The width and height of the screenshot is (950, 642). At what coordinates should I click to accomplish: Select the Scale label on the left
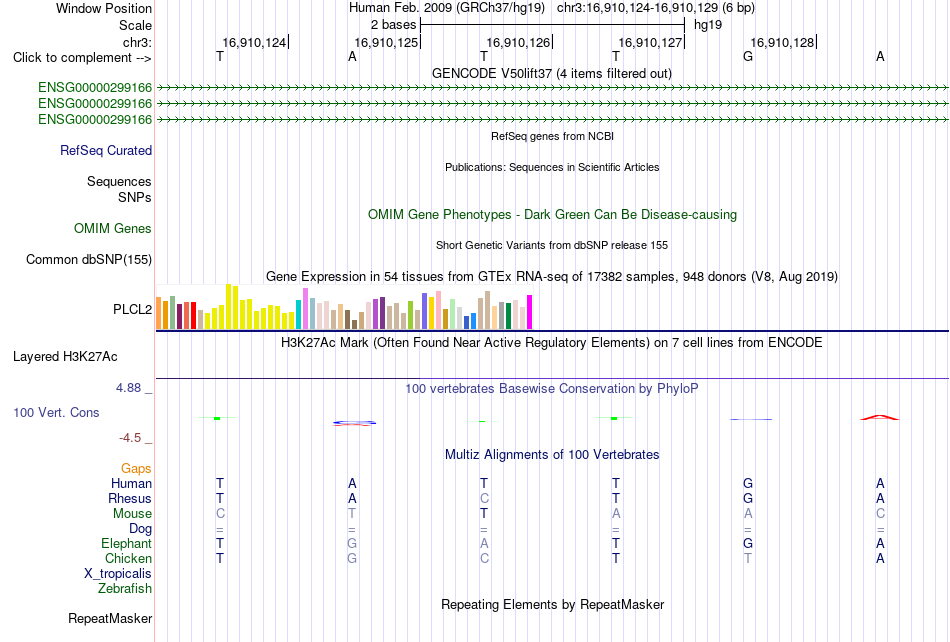click(135, 25)
